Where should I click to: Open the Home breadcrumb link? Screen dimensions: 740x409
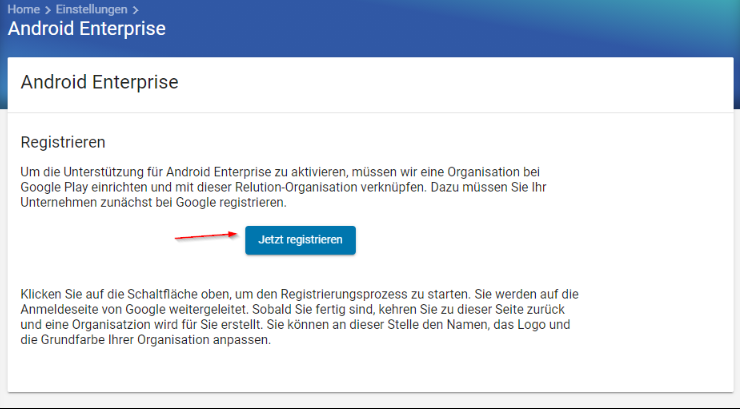(24, 9)
